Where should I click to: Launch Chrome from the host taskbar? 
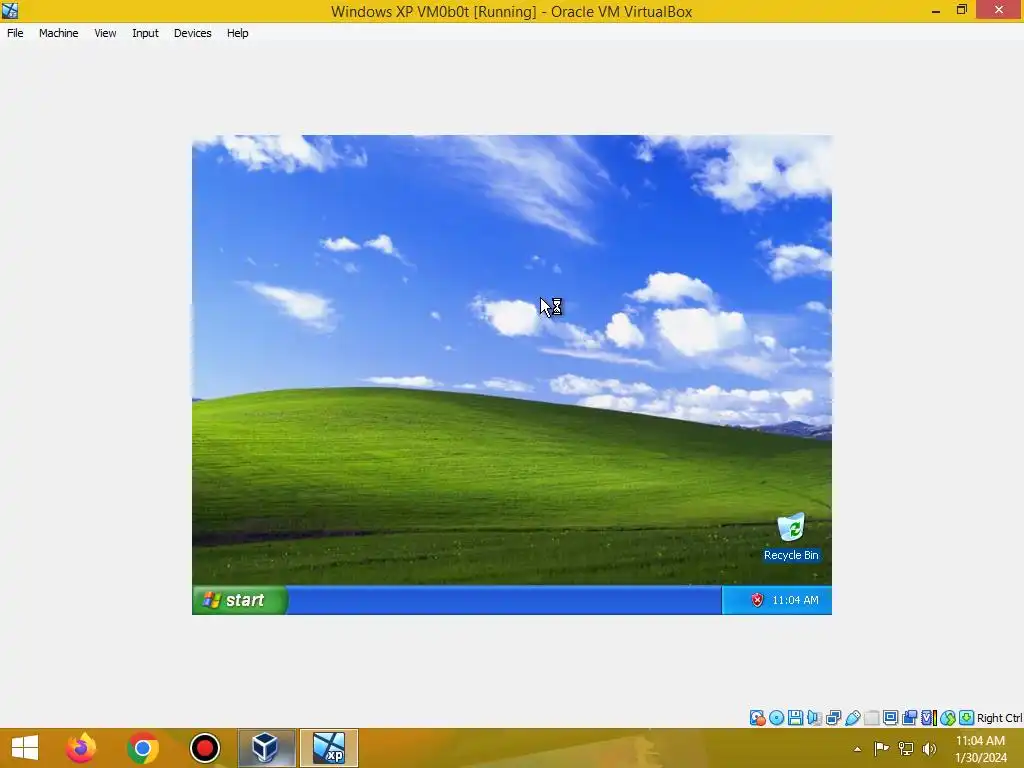pos(143,748)
